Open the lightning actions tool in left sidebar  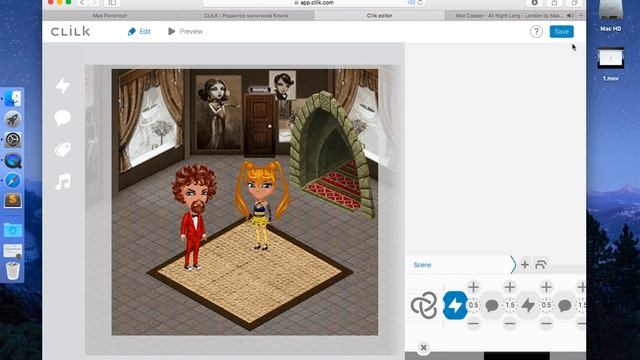62,86
